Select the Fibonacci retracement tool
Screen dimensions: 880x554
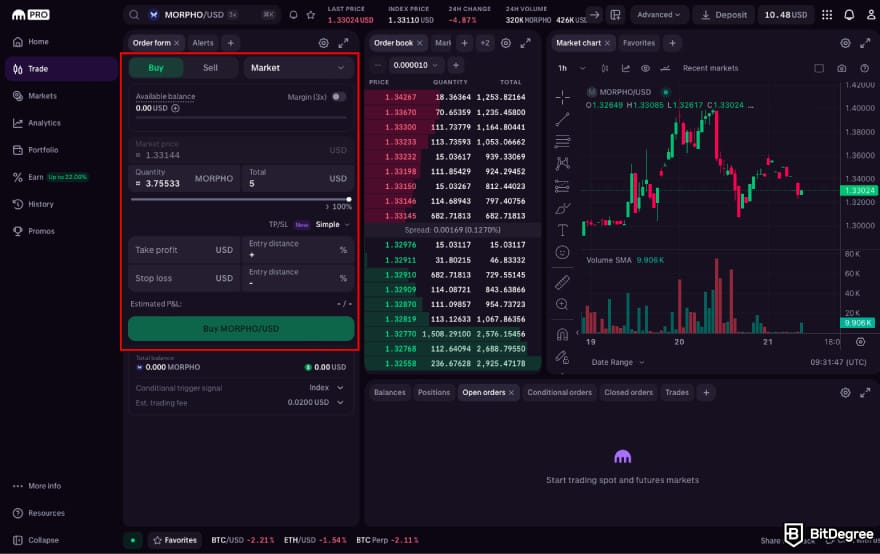click(562, 141)
